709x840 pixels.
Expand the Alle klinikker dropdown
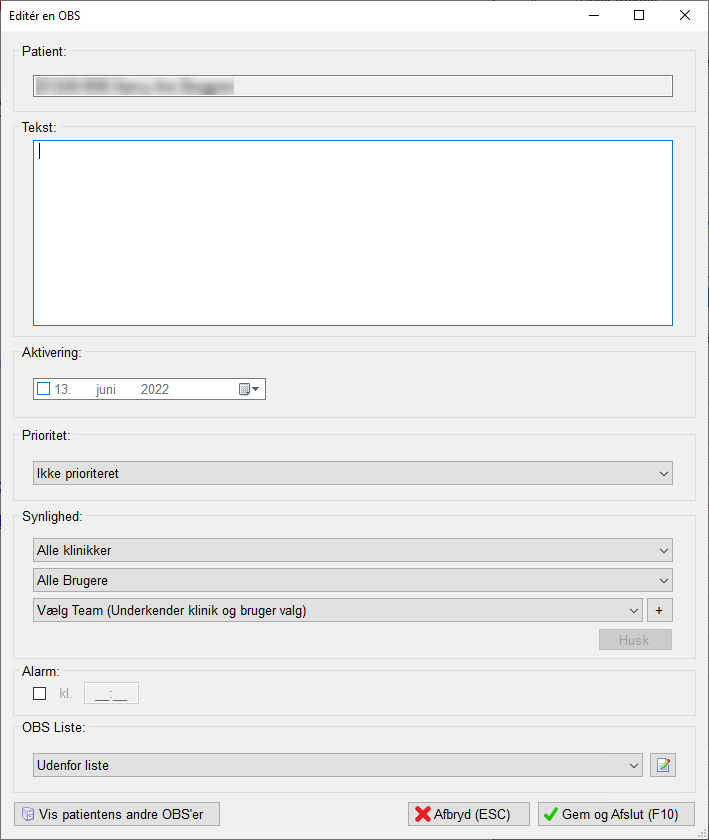(353, 550)
